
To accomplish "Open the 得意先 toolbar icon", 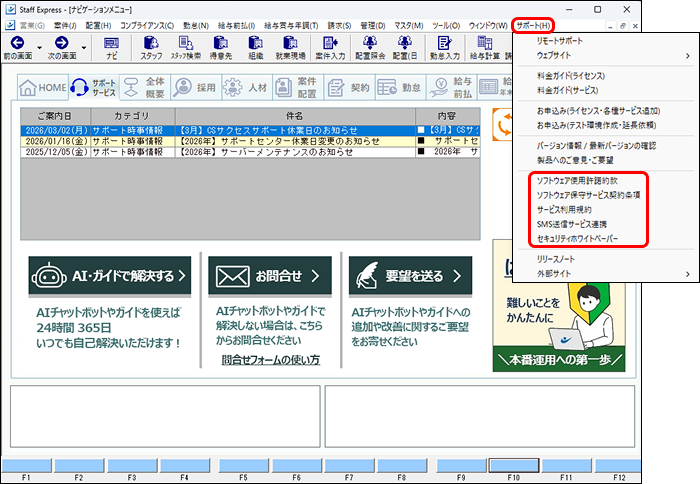I will [221, 48].
